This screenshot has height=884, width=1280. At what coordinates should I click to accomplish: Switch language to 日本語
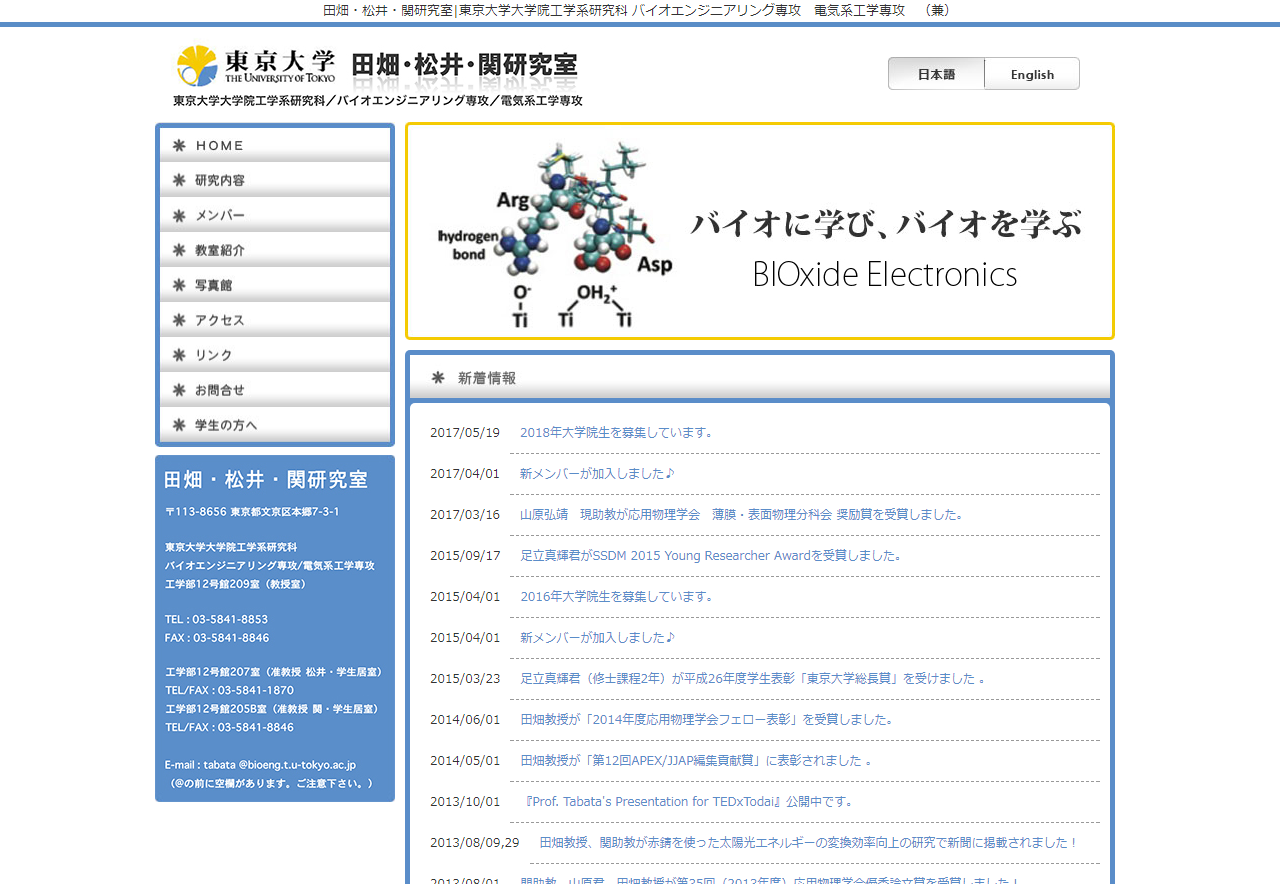[936, 74]
